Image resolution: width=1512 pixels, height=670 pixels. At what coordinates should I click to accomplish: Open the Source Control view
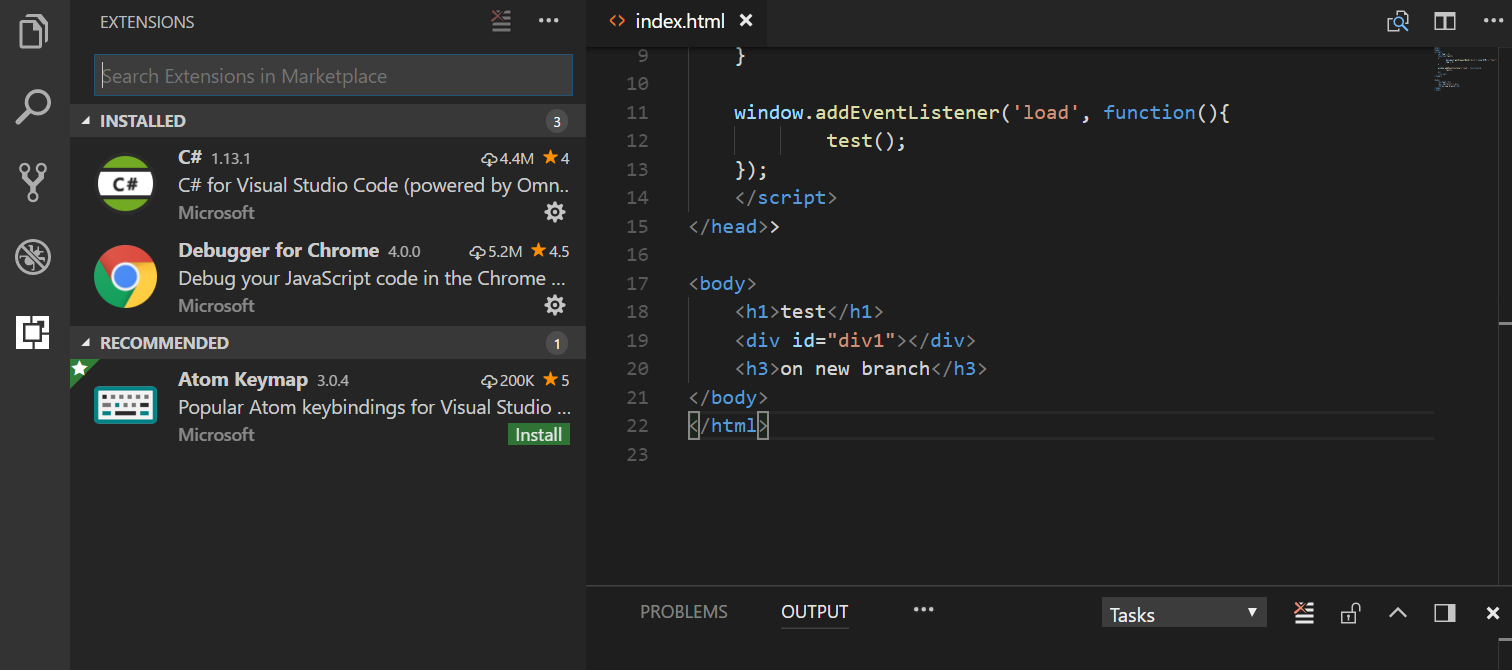click(33, 183)
